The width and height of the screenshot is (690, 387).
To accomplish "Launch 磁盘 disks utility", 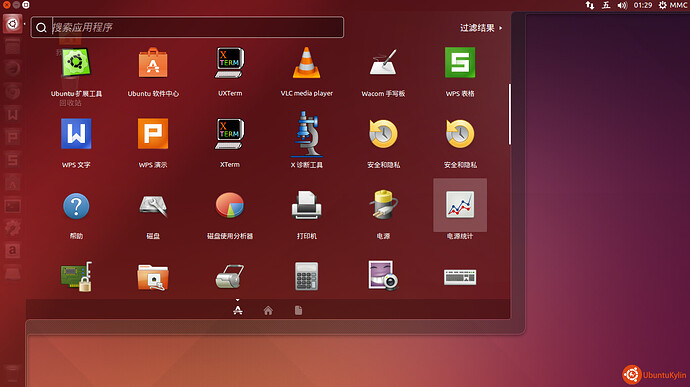I will tap(153, 206).
